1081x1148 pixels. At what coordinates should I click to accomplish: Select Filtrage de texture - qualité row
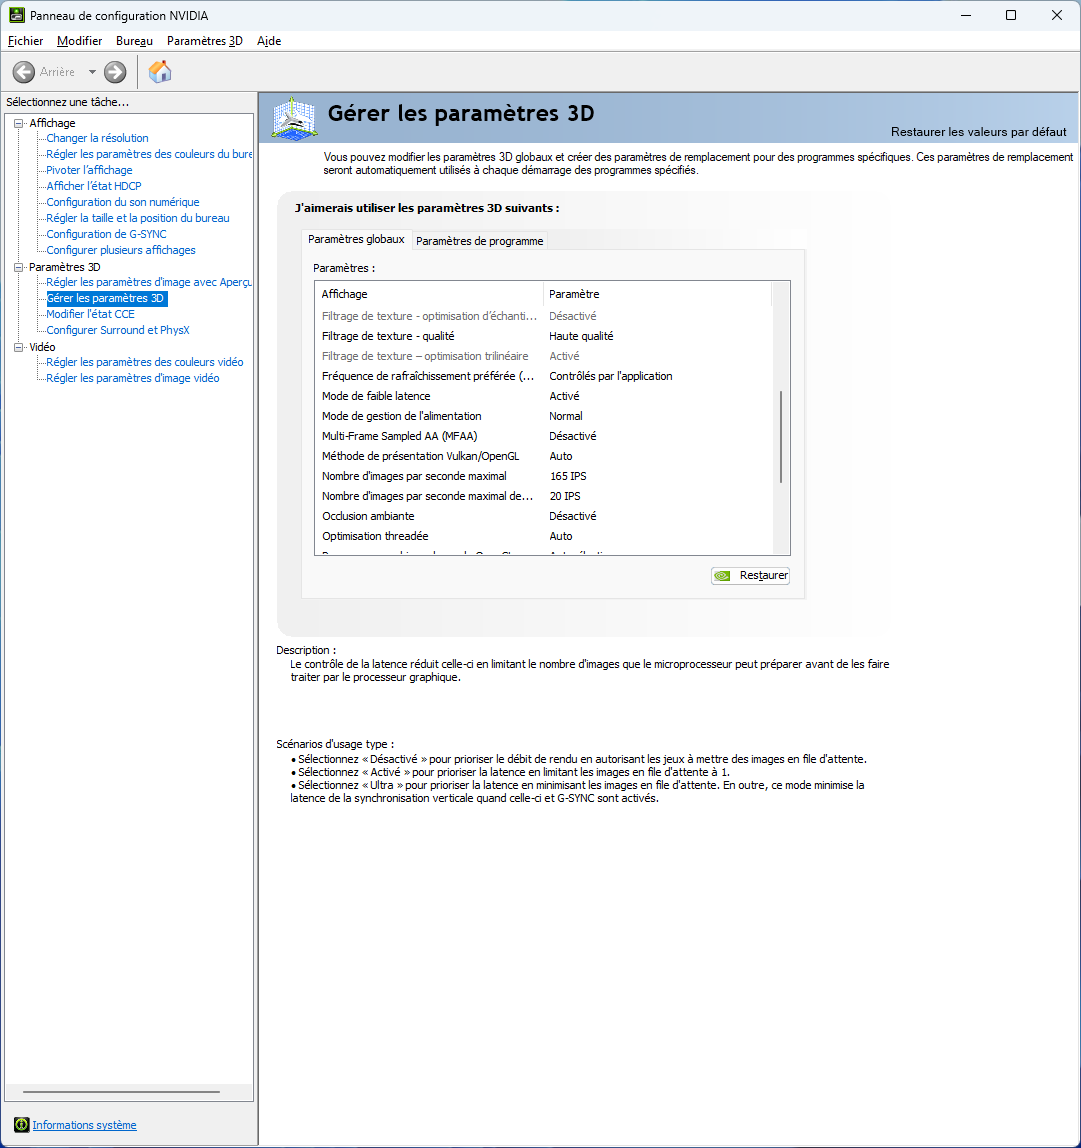tap(543, 336)
